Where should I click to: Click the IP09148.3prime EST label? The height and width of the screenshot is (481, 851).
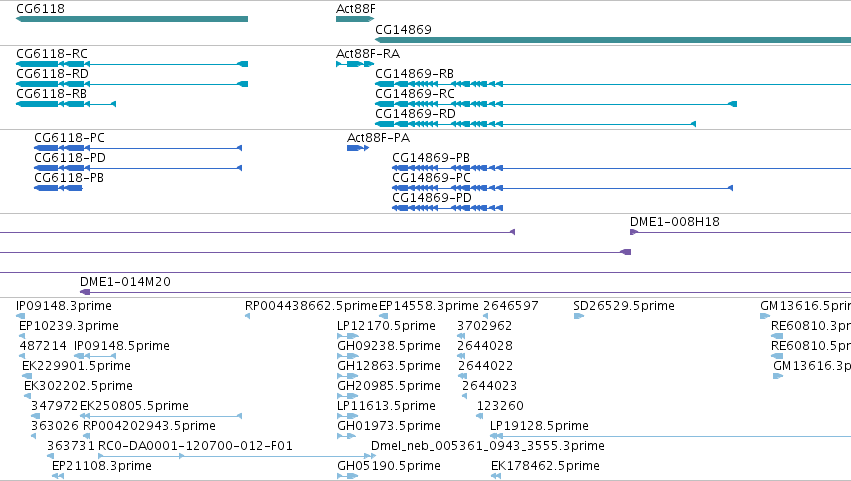click(64, 306)
